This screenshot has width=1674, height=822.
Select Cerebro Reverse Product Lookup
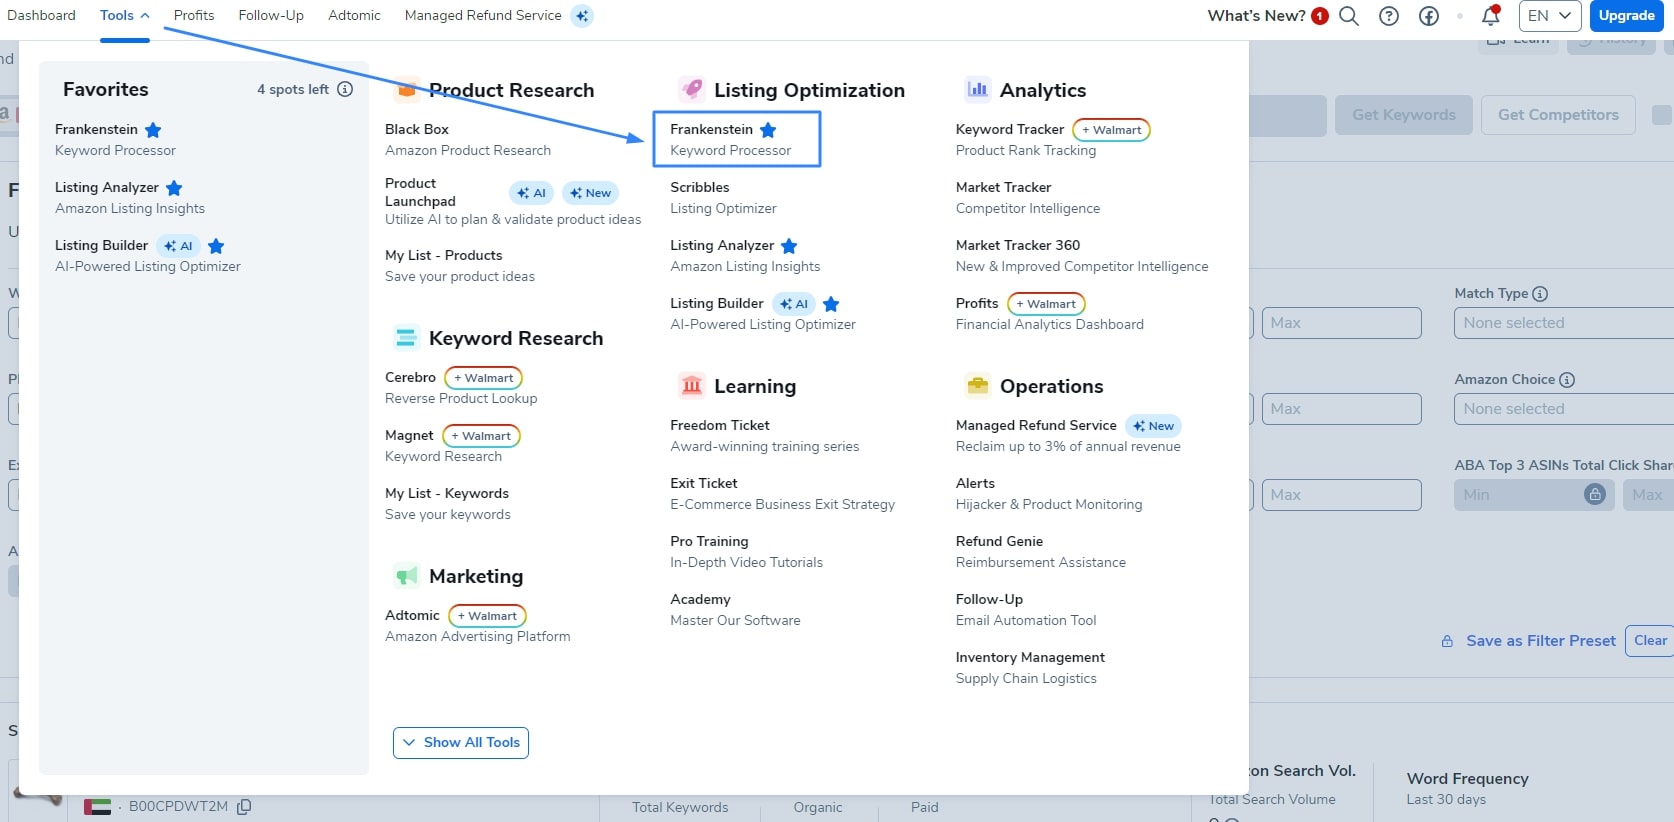click(461, 388)
